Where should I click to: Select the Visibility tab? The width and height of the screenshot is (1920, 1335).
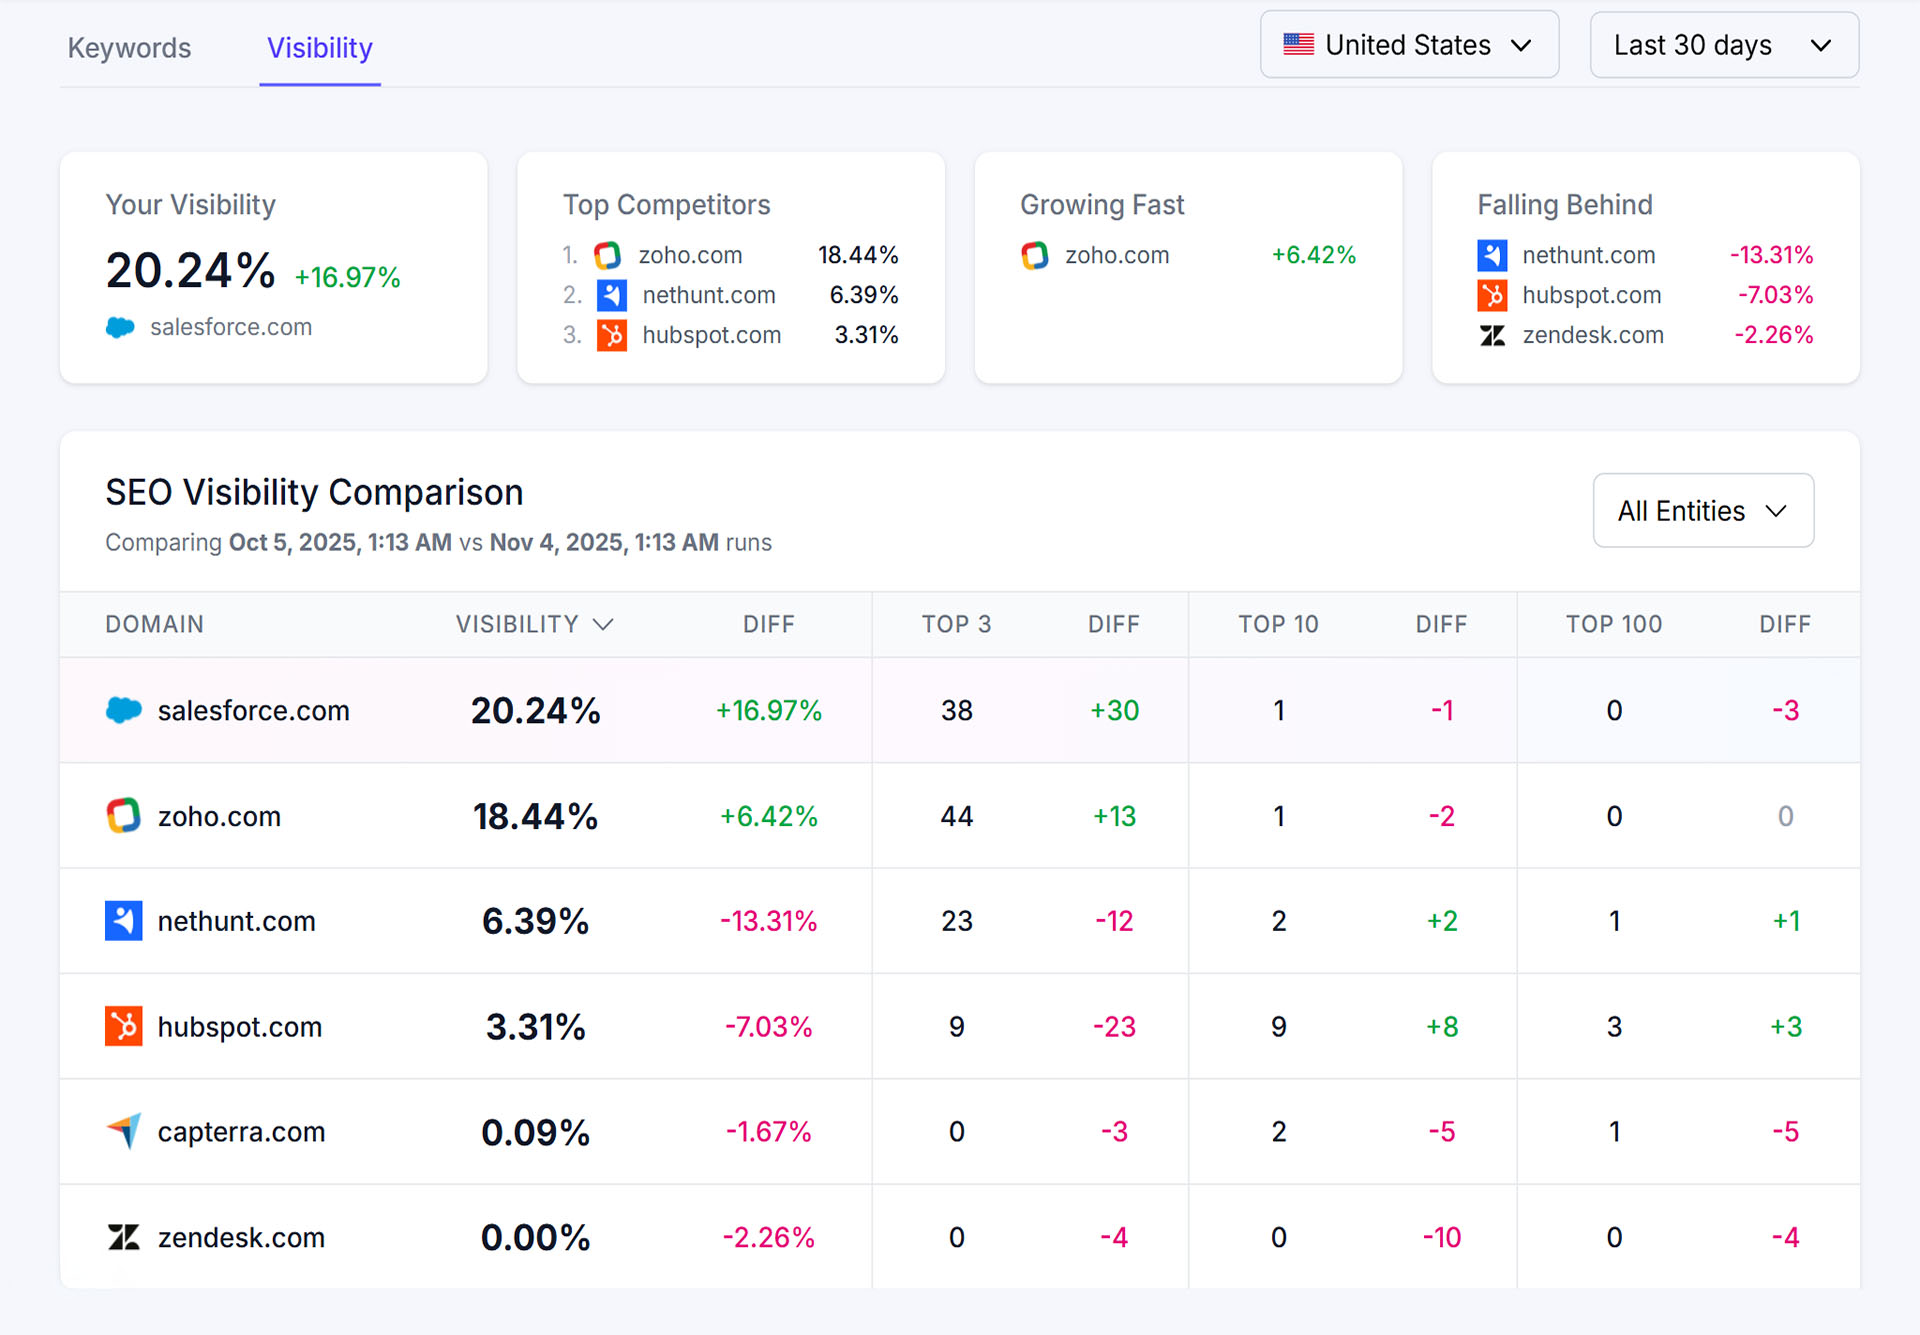tap(319, 47)
